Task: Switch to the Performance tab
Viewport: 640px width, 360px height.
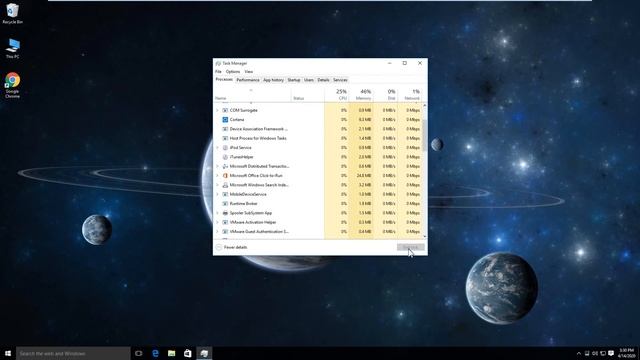Action: (248, 80)
